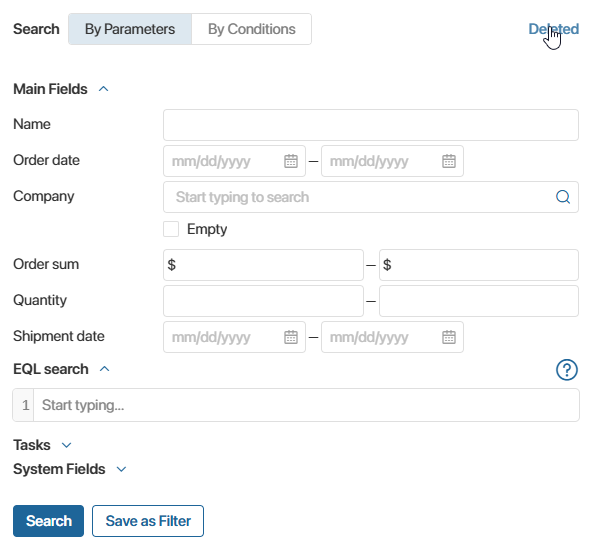This screenshot has width=589, height=548.
Task: Click the System Fields heading text
Action: pyautogui.click(x=59, y=469)
